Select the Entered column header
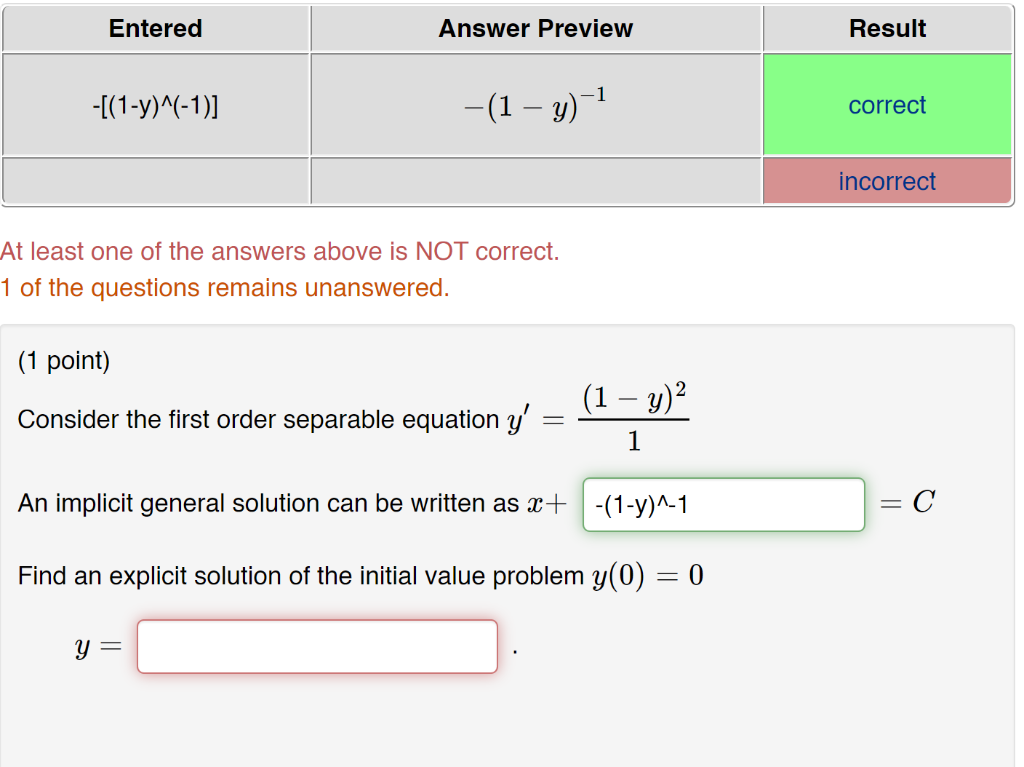The width and height of the screenshot is (1024, 767). (x=155, y=28)
